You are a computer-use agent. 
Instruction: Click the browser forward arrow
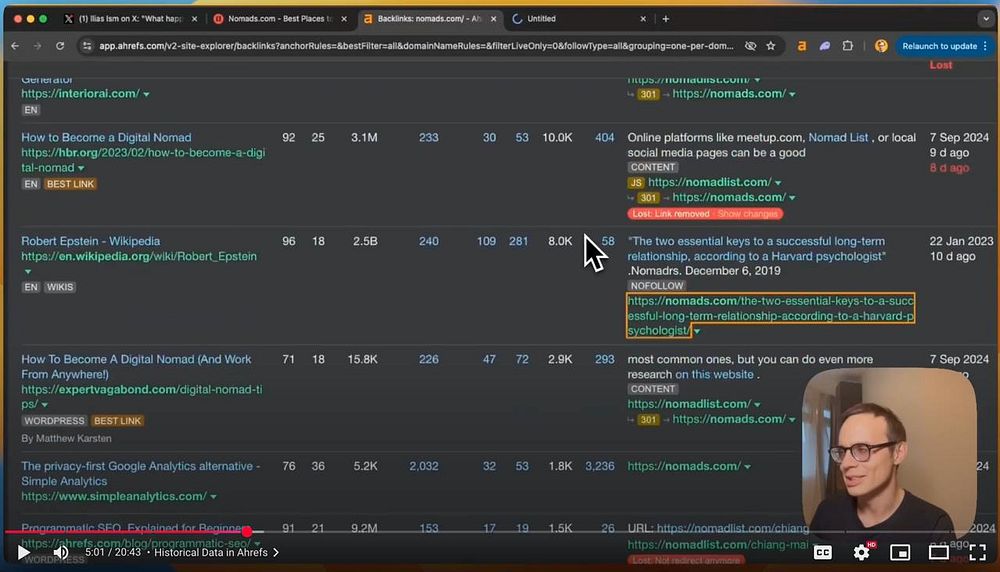click(38, 46)
